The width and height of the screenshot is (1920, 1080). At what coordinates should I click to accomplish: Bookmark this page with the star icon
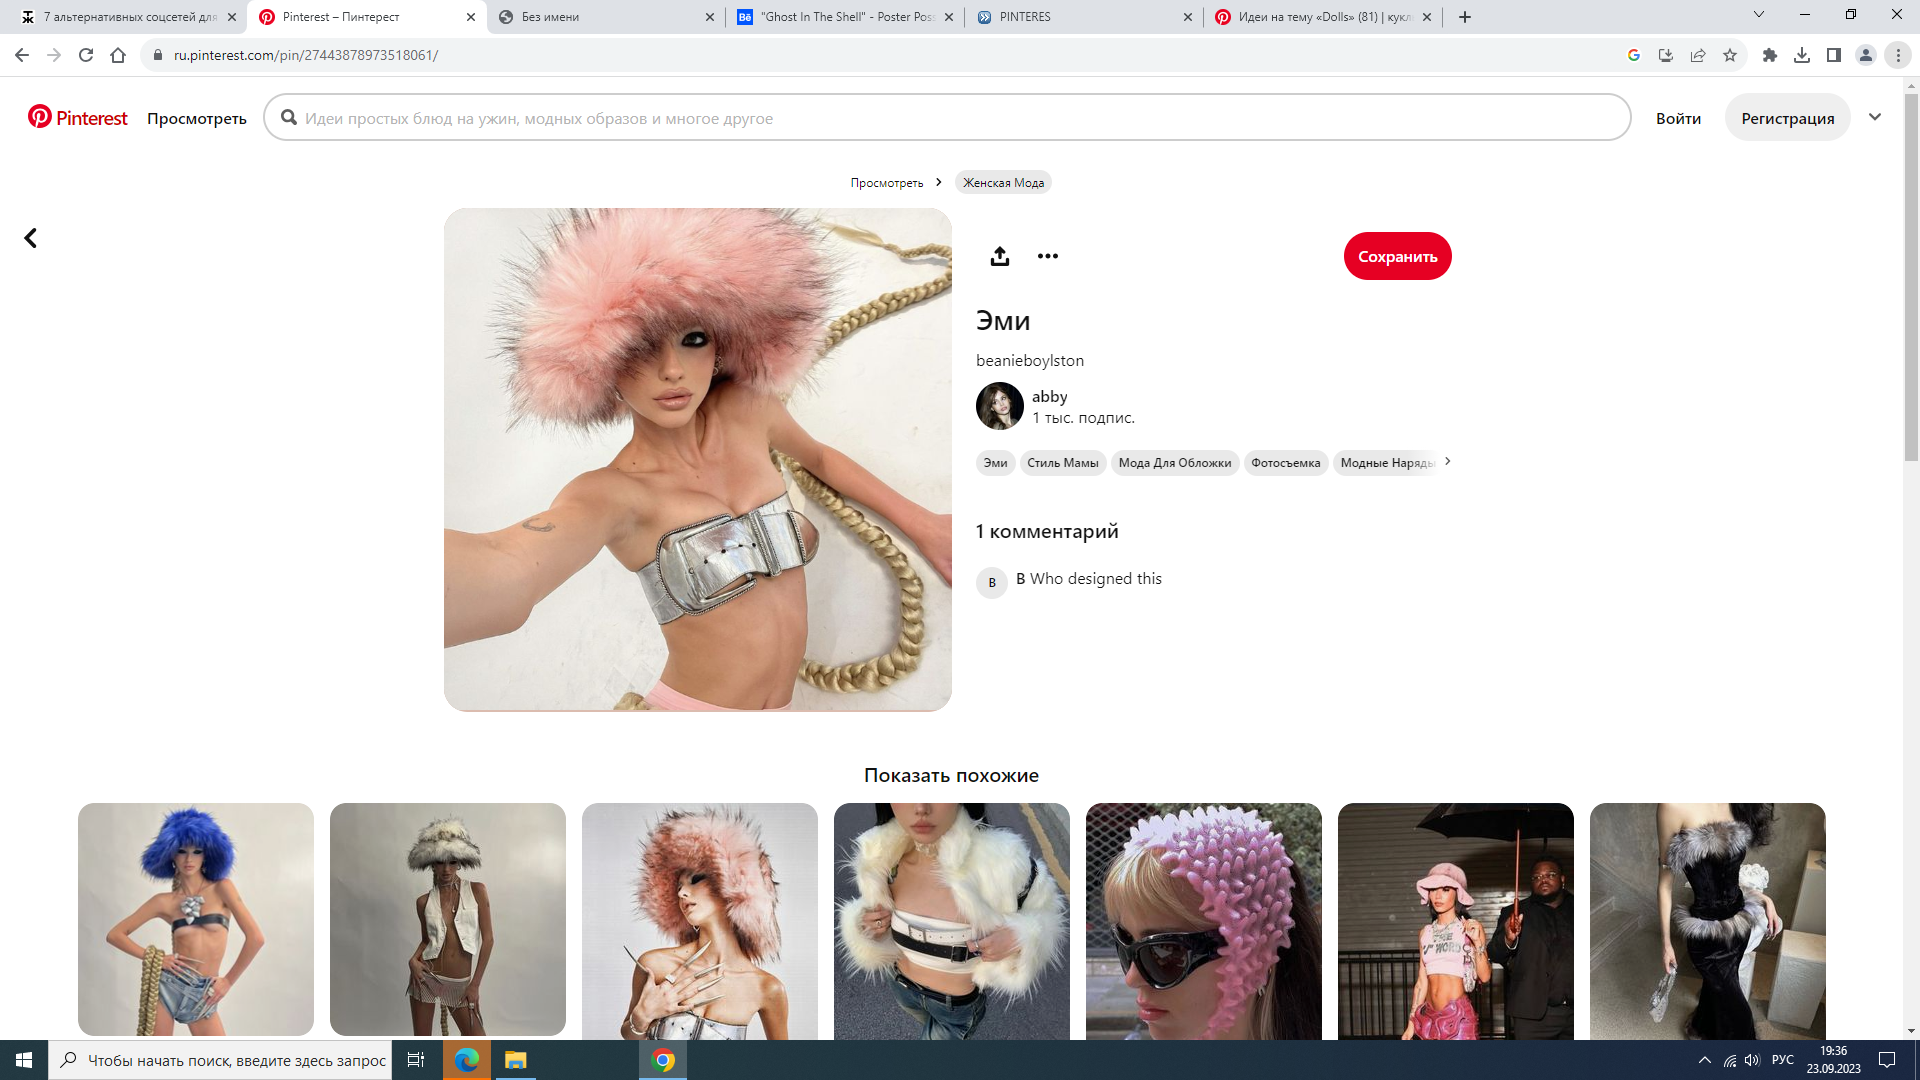tap(1730, 55)
